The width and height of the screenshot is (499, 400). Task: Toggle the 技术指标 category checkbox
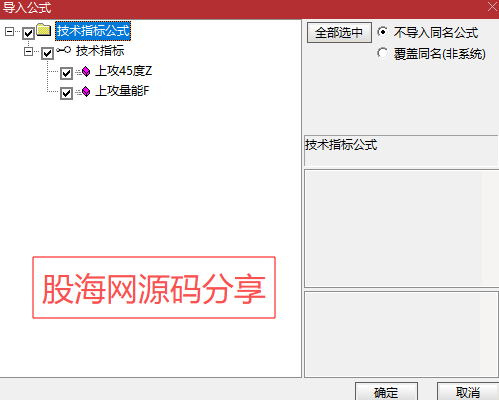pyautogui.click(x=47, y=53)
